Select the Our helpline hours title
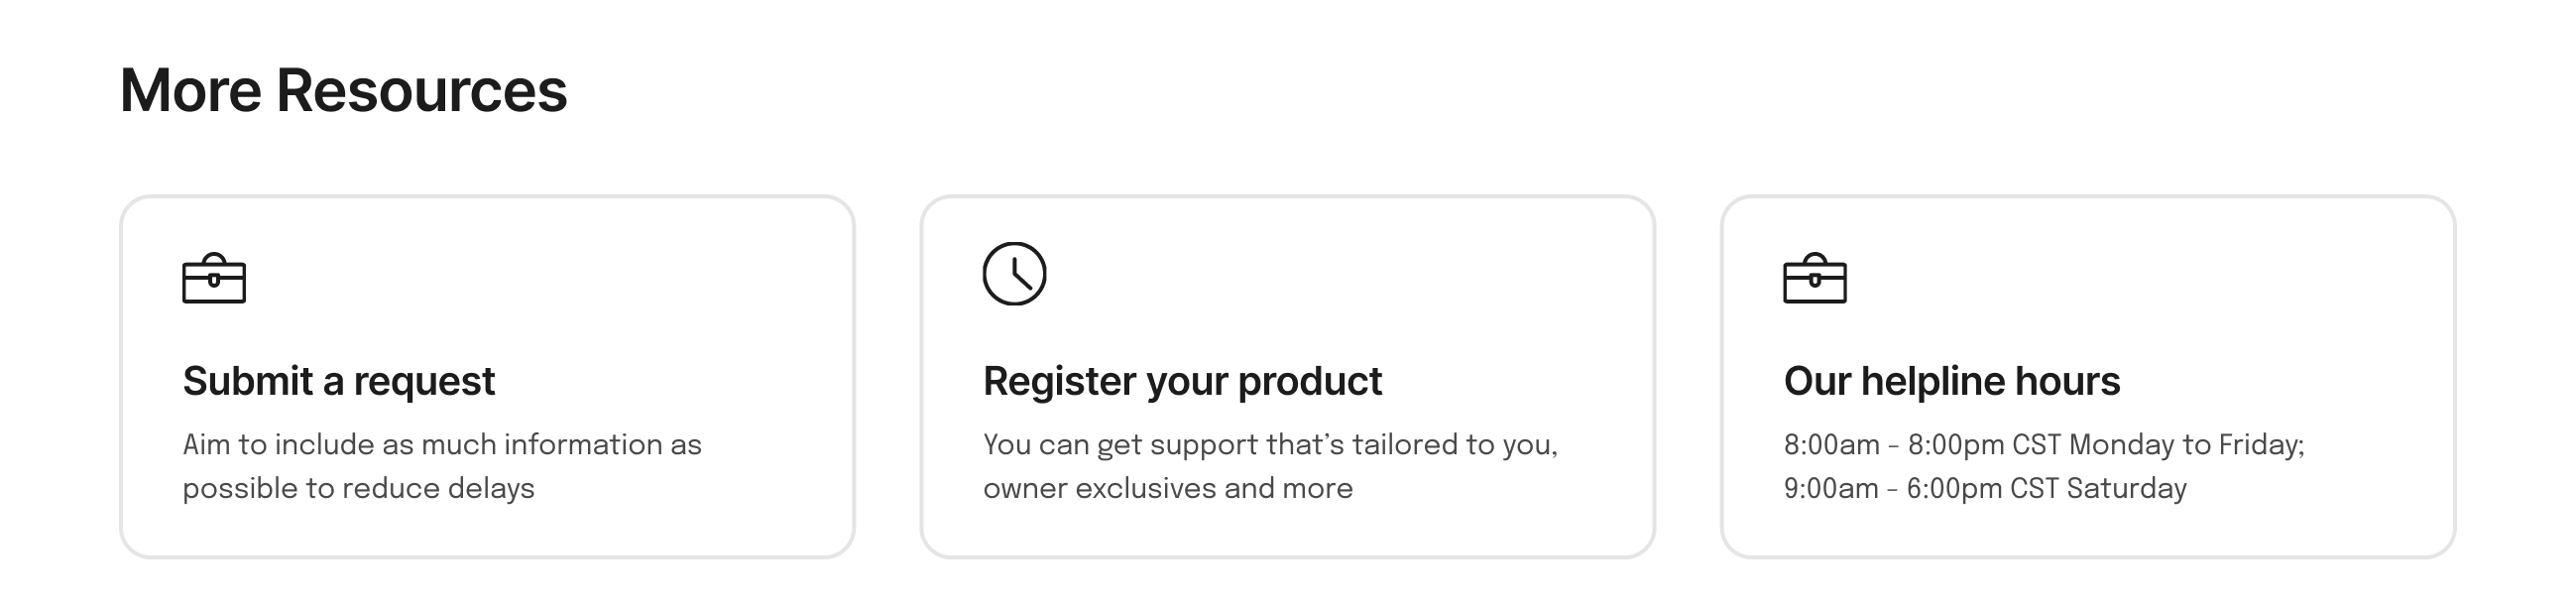 1952,381
